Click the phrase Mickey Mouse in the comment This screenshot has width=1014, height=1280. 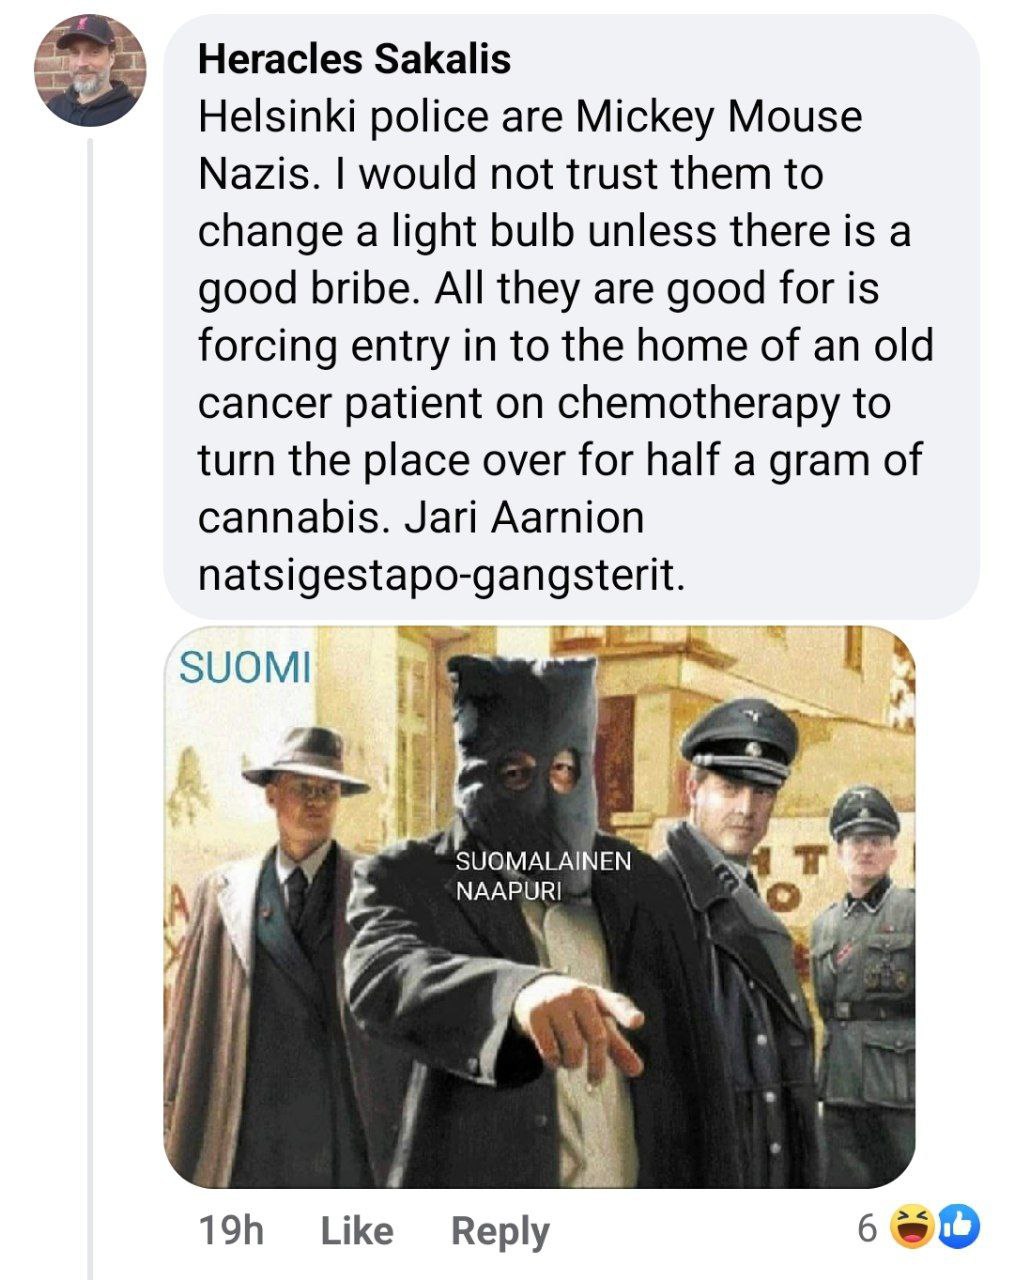tap(717, 117)
